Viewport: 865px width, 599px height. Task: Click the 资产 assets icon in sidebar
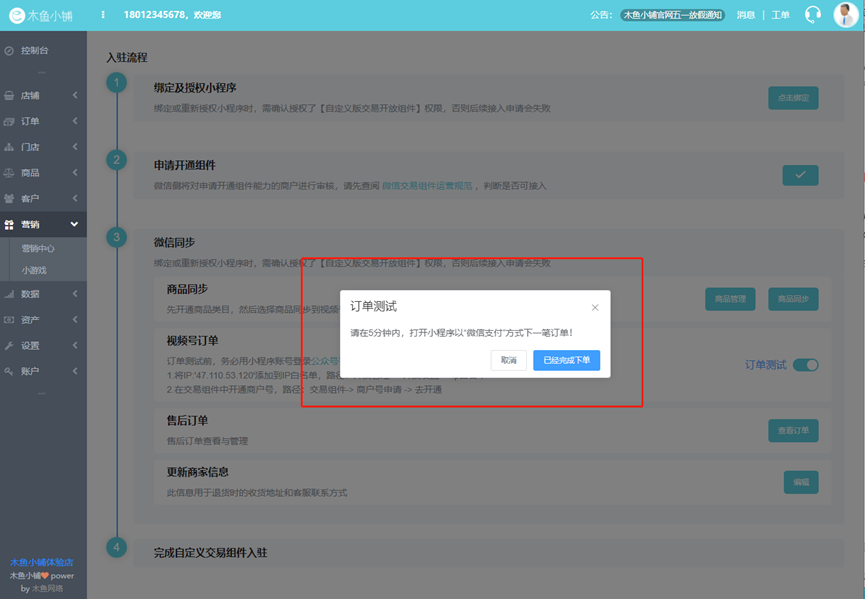(x=9, y=320)
